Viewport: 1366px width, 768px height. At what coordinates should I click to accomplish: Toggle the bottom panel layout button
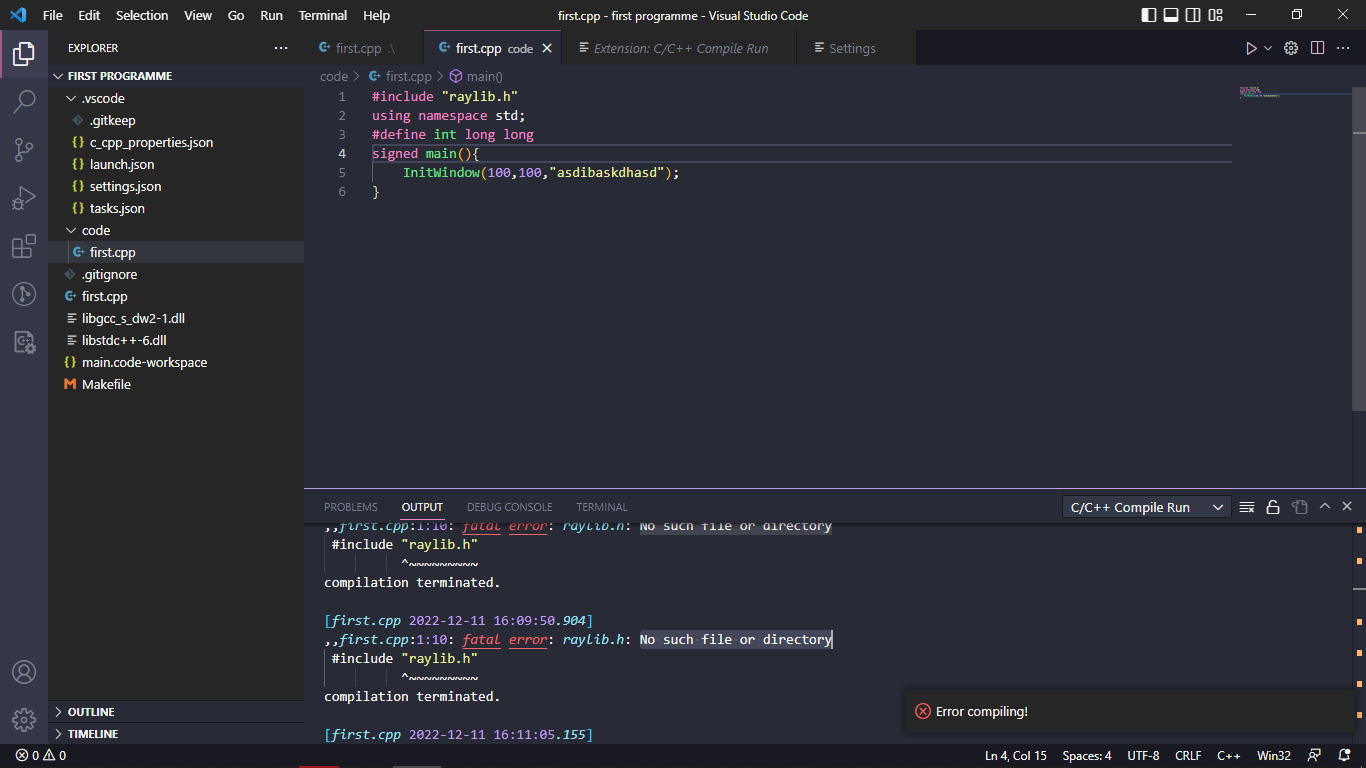[1170, 15]
